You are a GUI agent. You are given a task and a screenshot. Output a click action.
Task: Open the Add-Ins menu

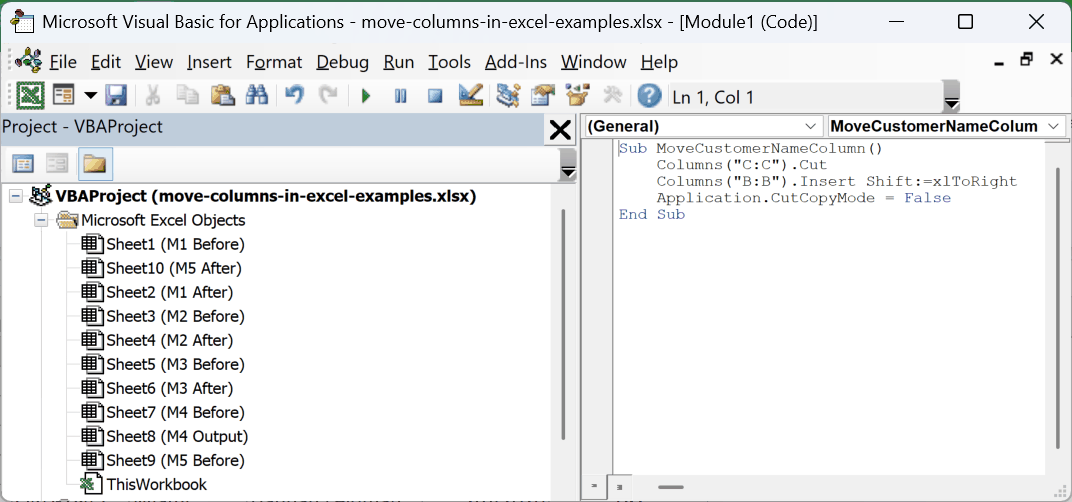516,62
